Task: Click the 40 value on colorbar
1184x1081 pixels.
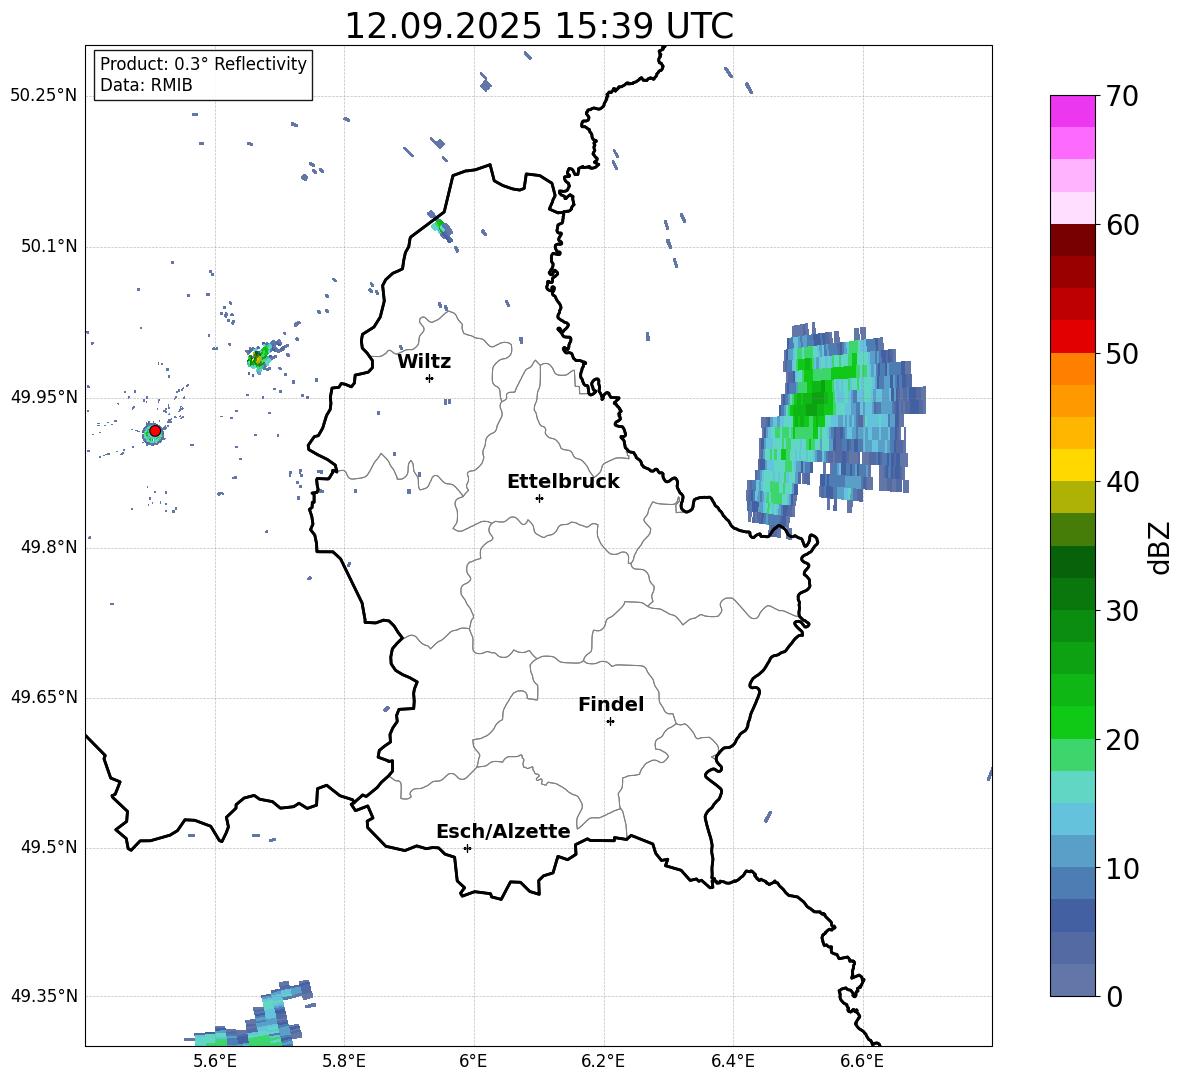Action: pos(1122,482)
